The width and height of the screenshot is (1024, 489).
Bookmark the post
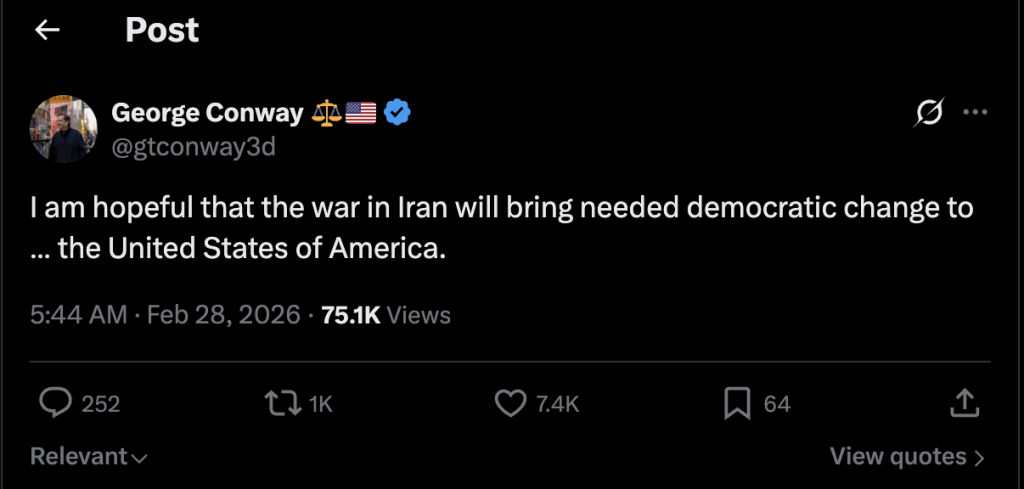737,403
